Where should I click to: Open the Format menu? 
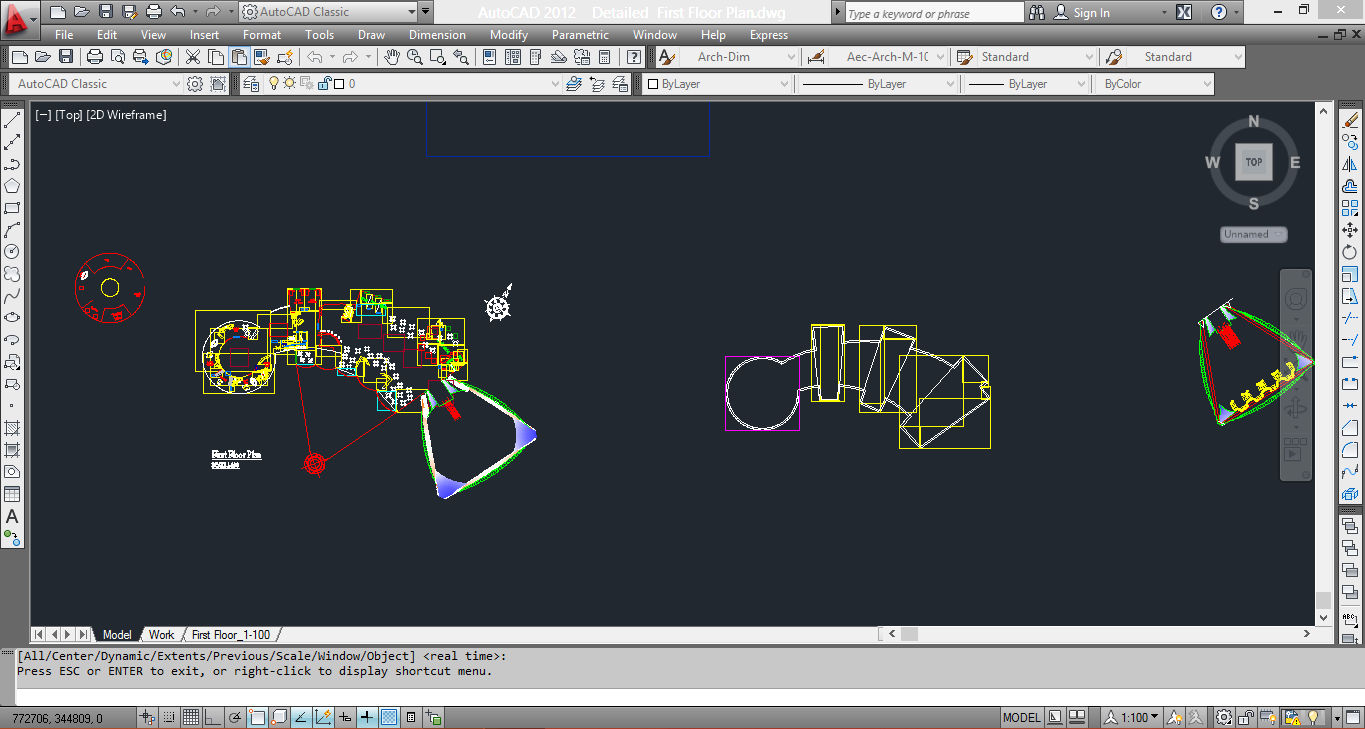[x=262, y=35]
